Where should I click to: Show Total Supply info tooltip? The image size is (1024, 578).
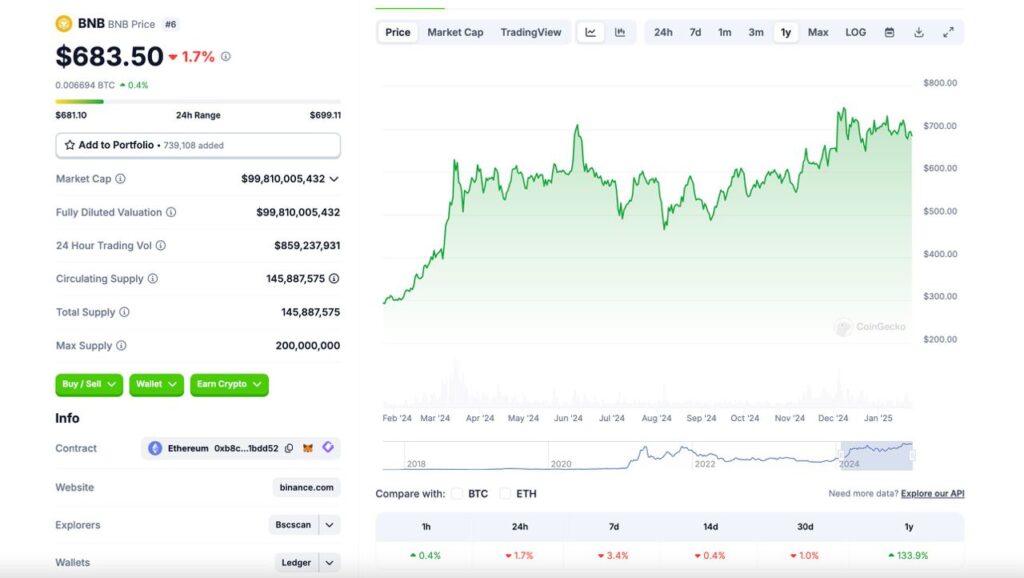(x=124, y=312)
